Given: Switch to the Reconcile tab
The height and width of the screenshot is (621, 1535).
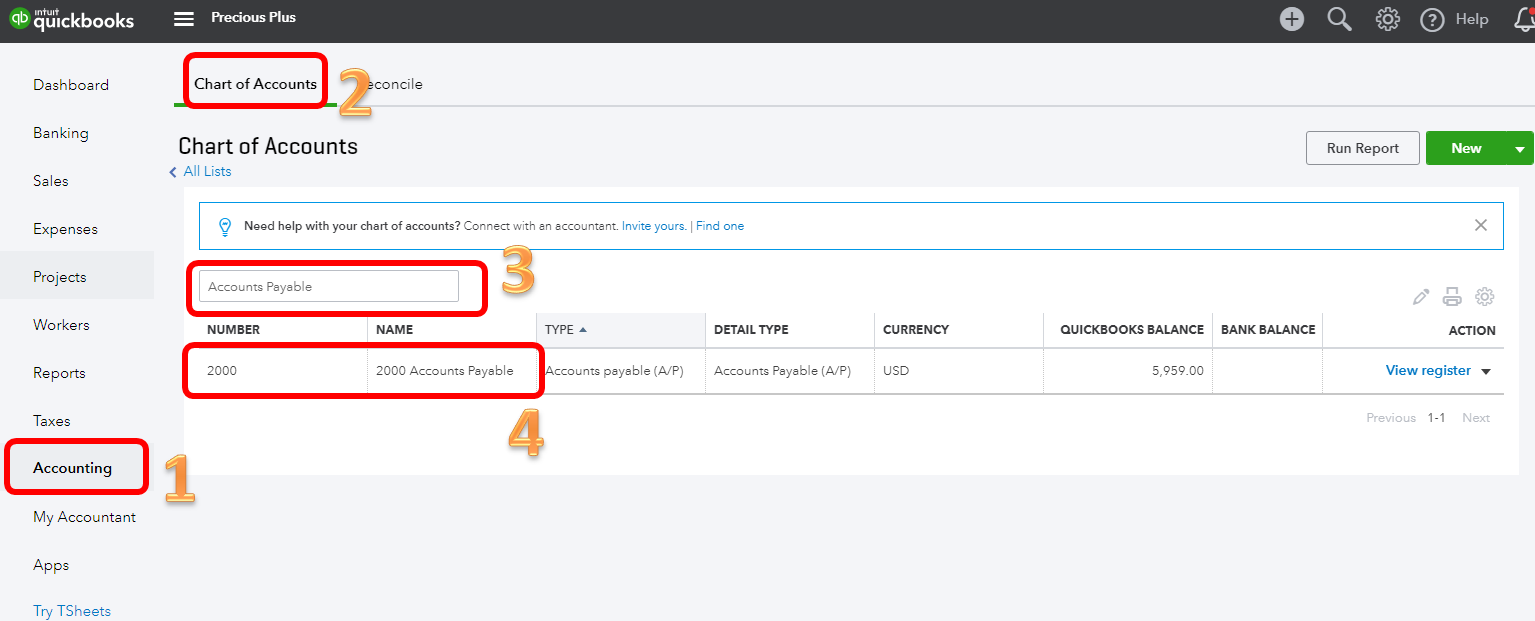Looking at the screenshot, I should [393, 85].
